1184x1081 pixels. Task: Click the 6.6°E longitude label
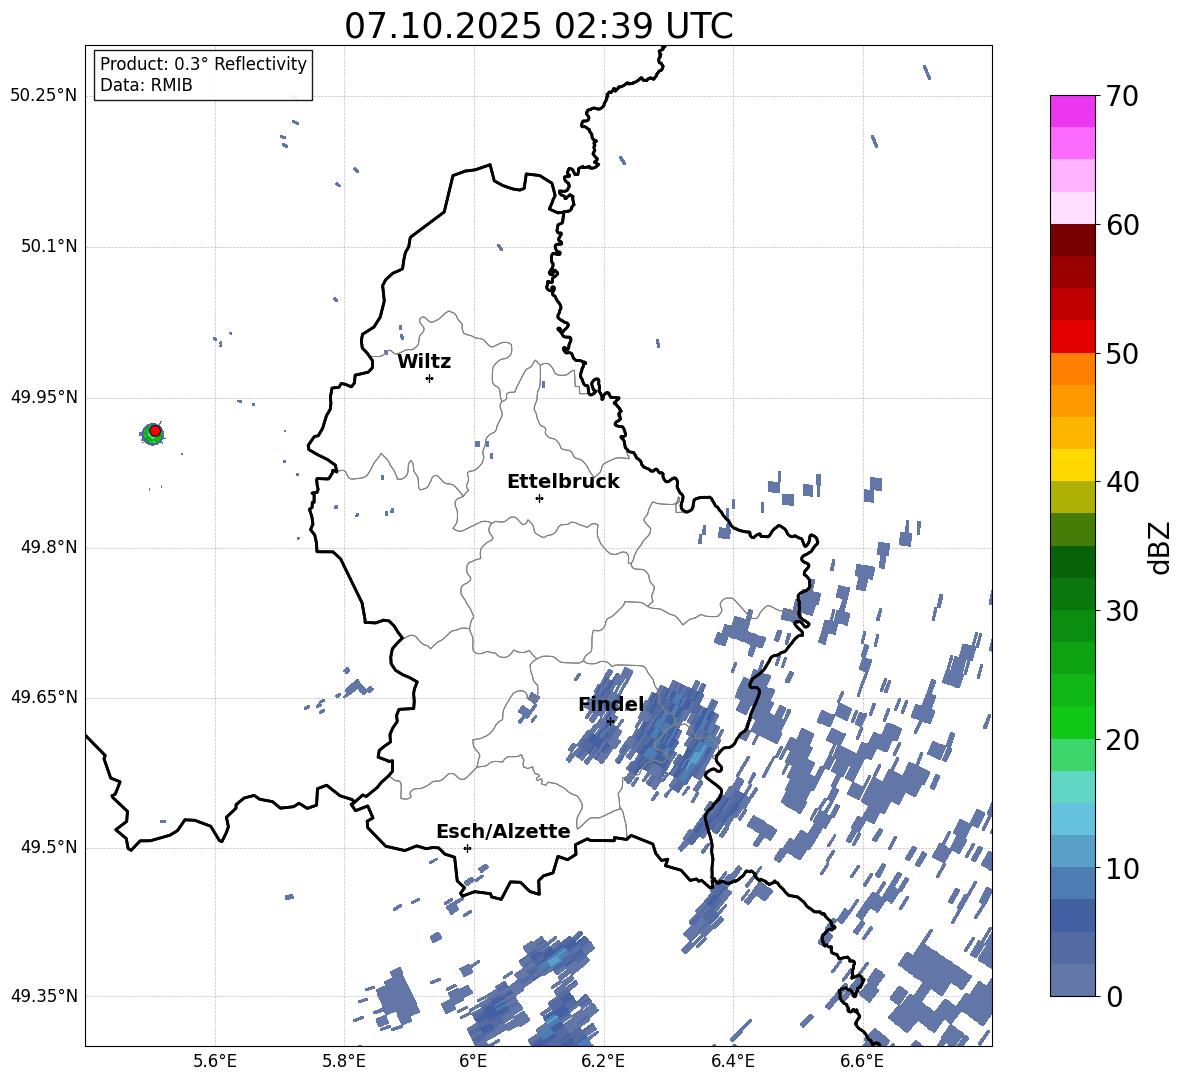click(x=862, y=1061)
